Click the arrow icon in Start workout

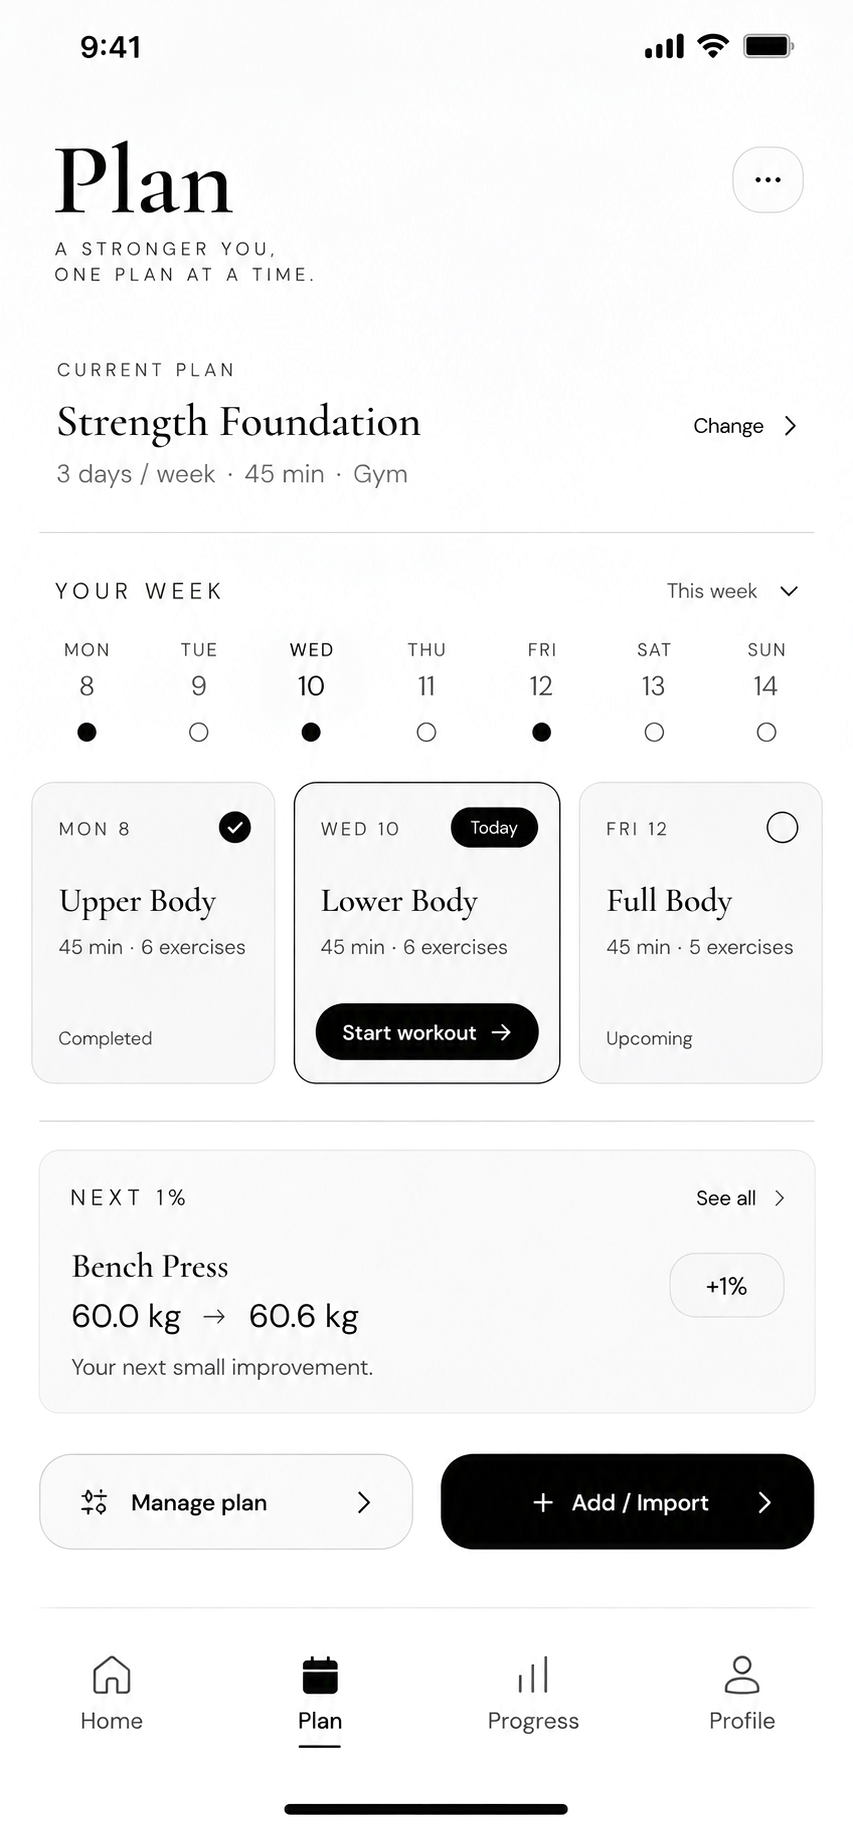[x=501, y=1032]
